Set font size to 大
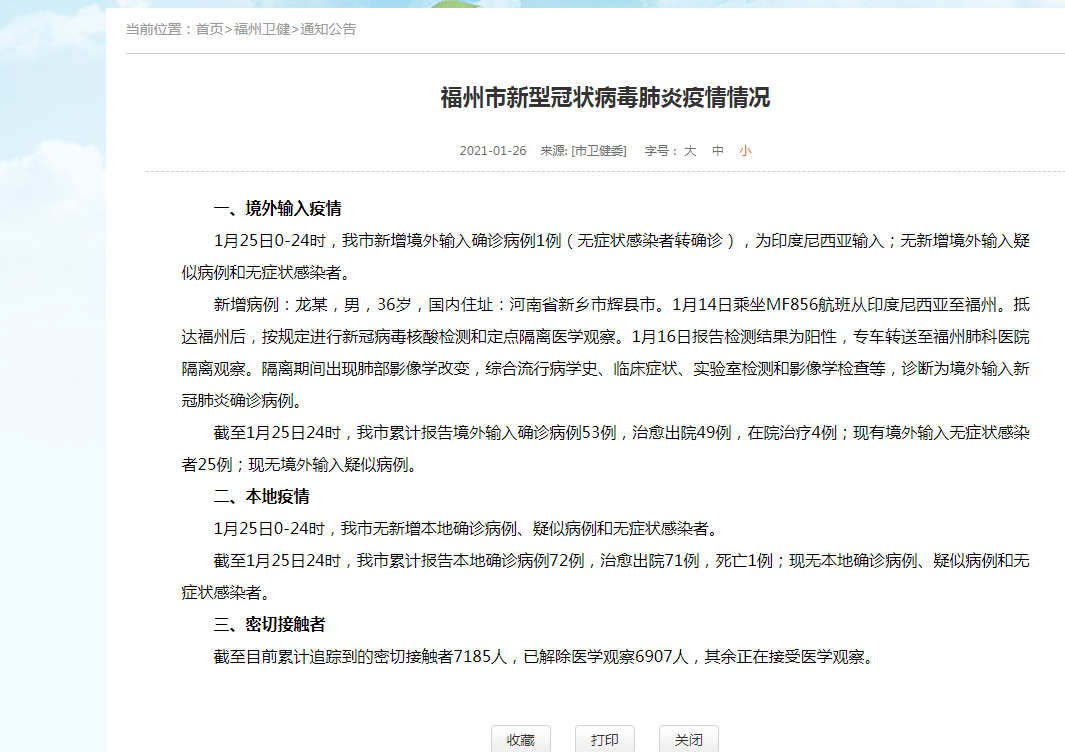This screenshot has width=1065, height=752. click(690, 151)
